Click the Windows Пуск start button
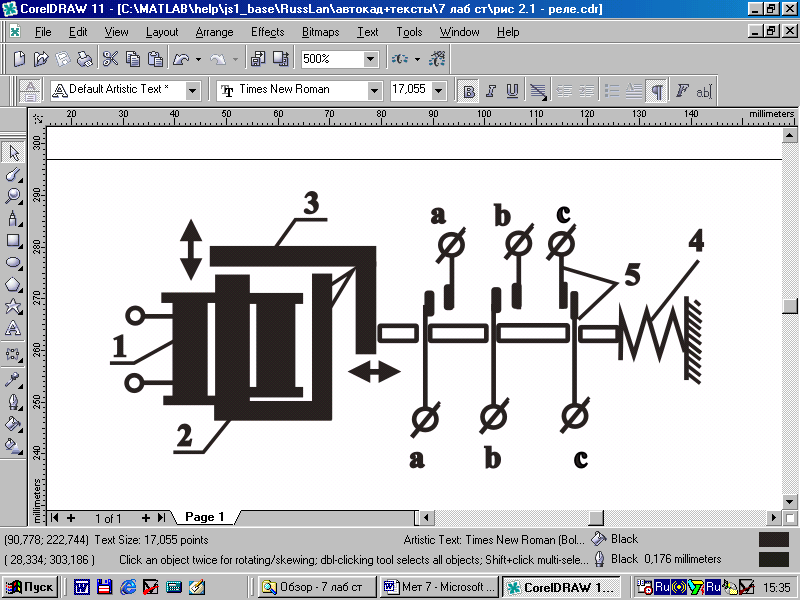Screen dimensions: 800x600 click(x=30, y=587)
